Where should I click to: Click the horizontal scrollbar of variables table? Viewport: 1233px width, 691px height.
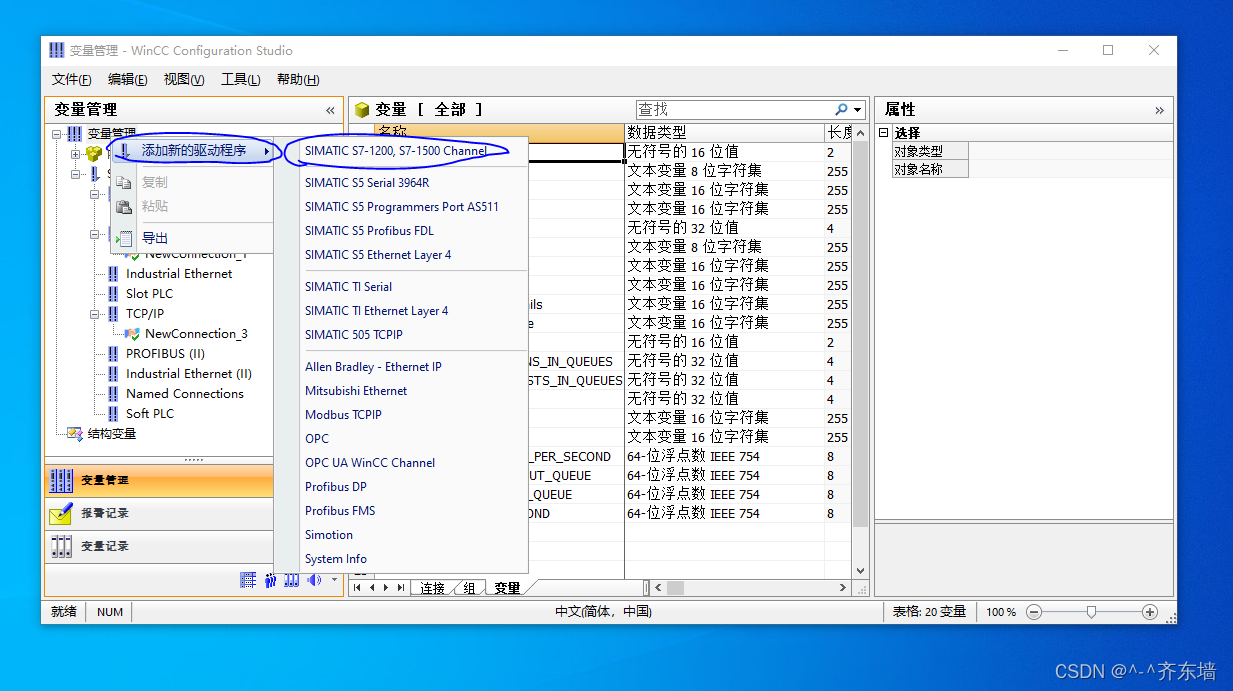tap(751, 588)
